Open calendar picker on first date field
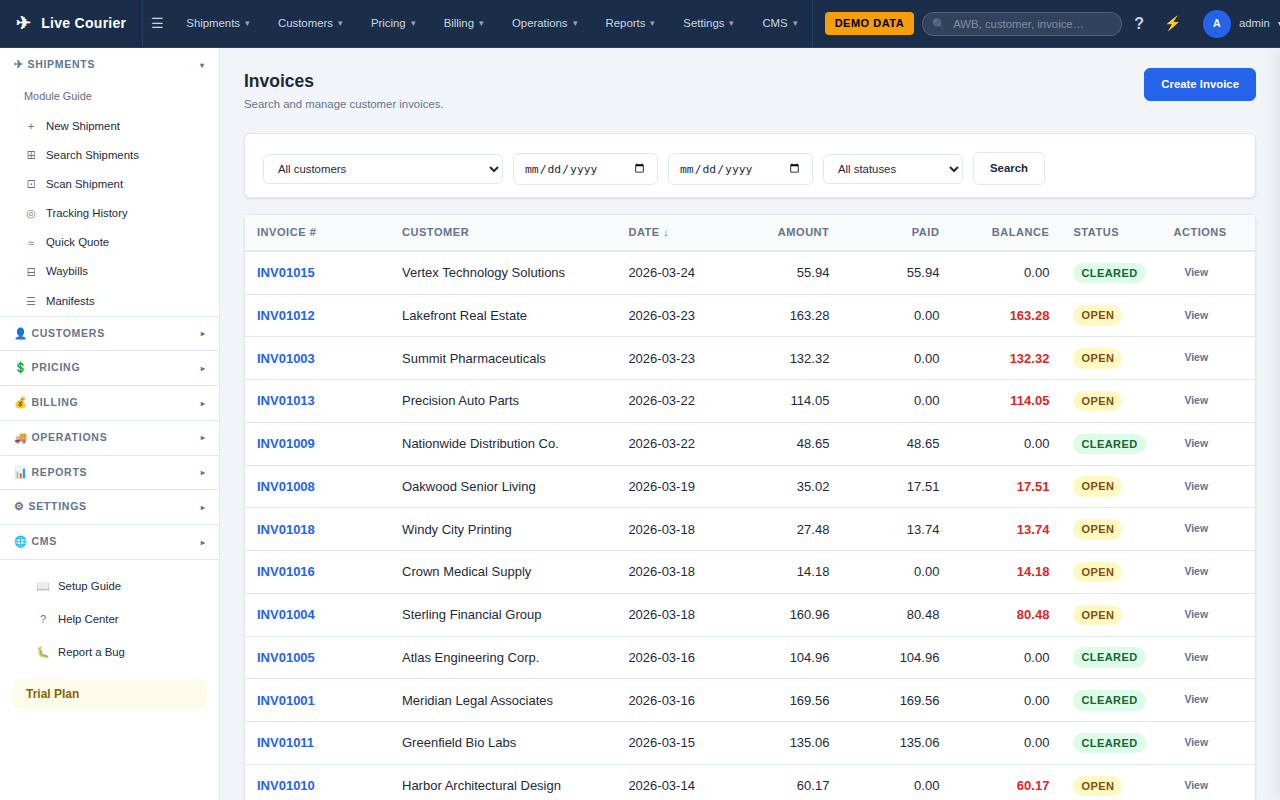 point(639,169)
